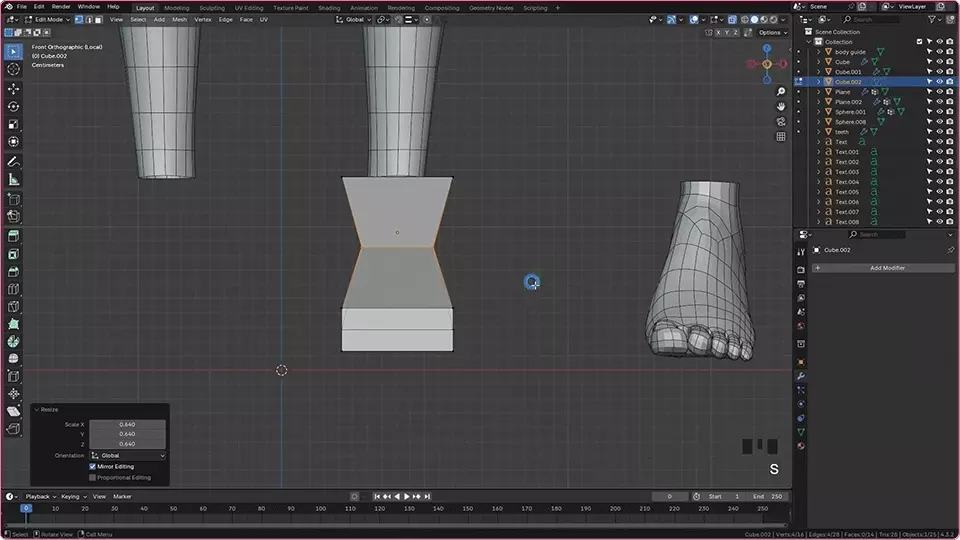Enable vertex select mode

(78, 20)
